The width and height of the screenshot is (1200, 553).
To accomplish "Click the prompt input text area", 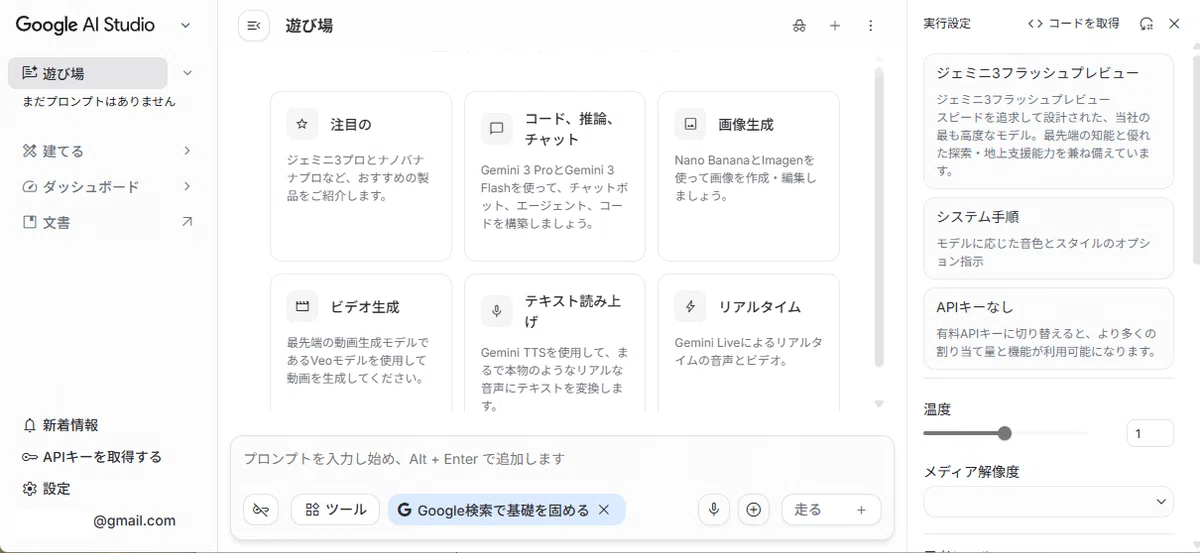I will click(561, 459).
